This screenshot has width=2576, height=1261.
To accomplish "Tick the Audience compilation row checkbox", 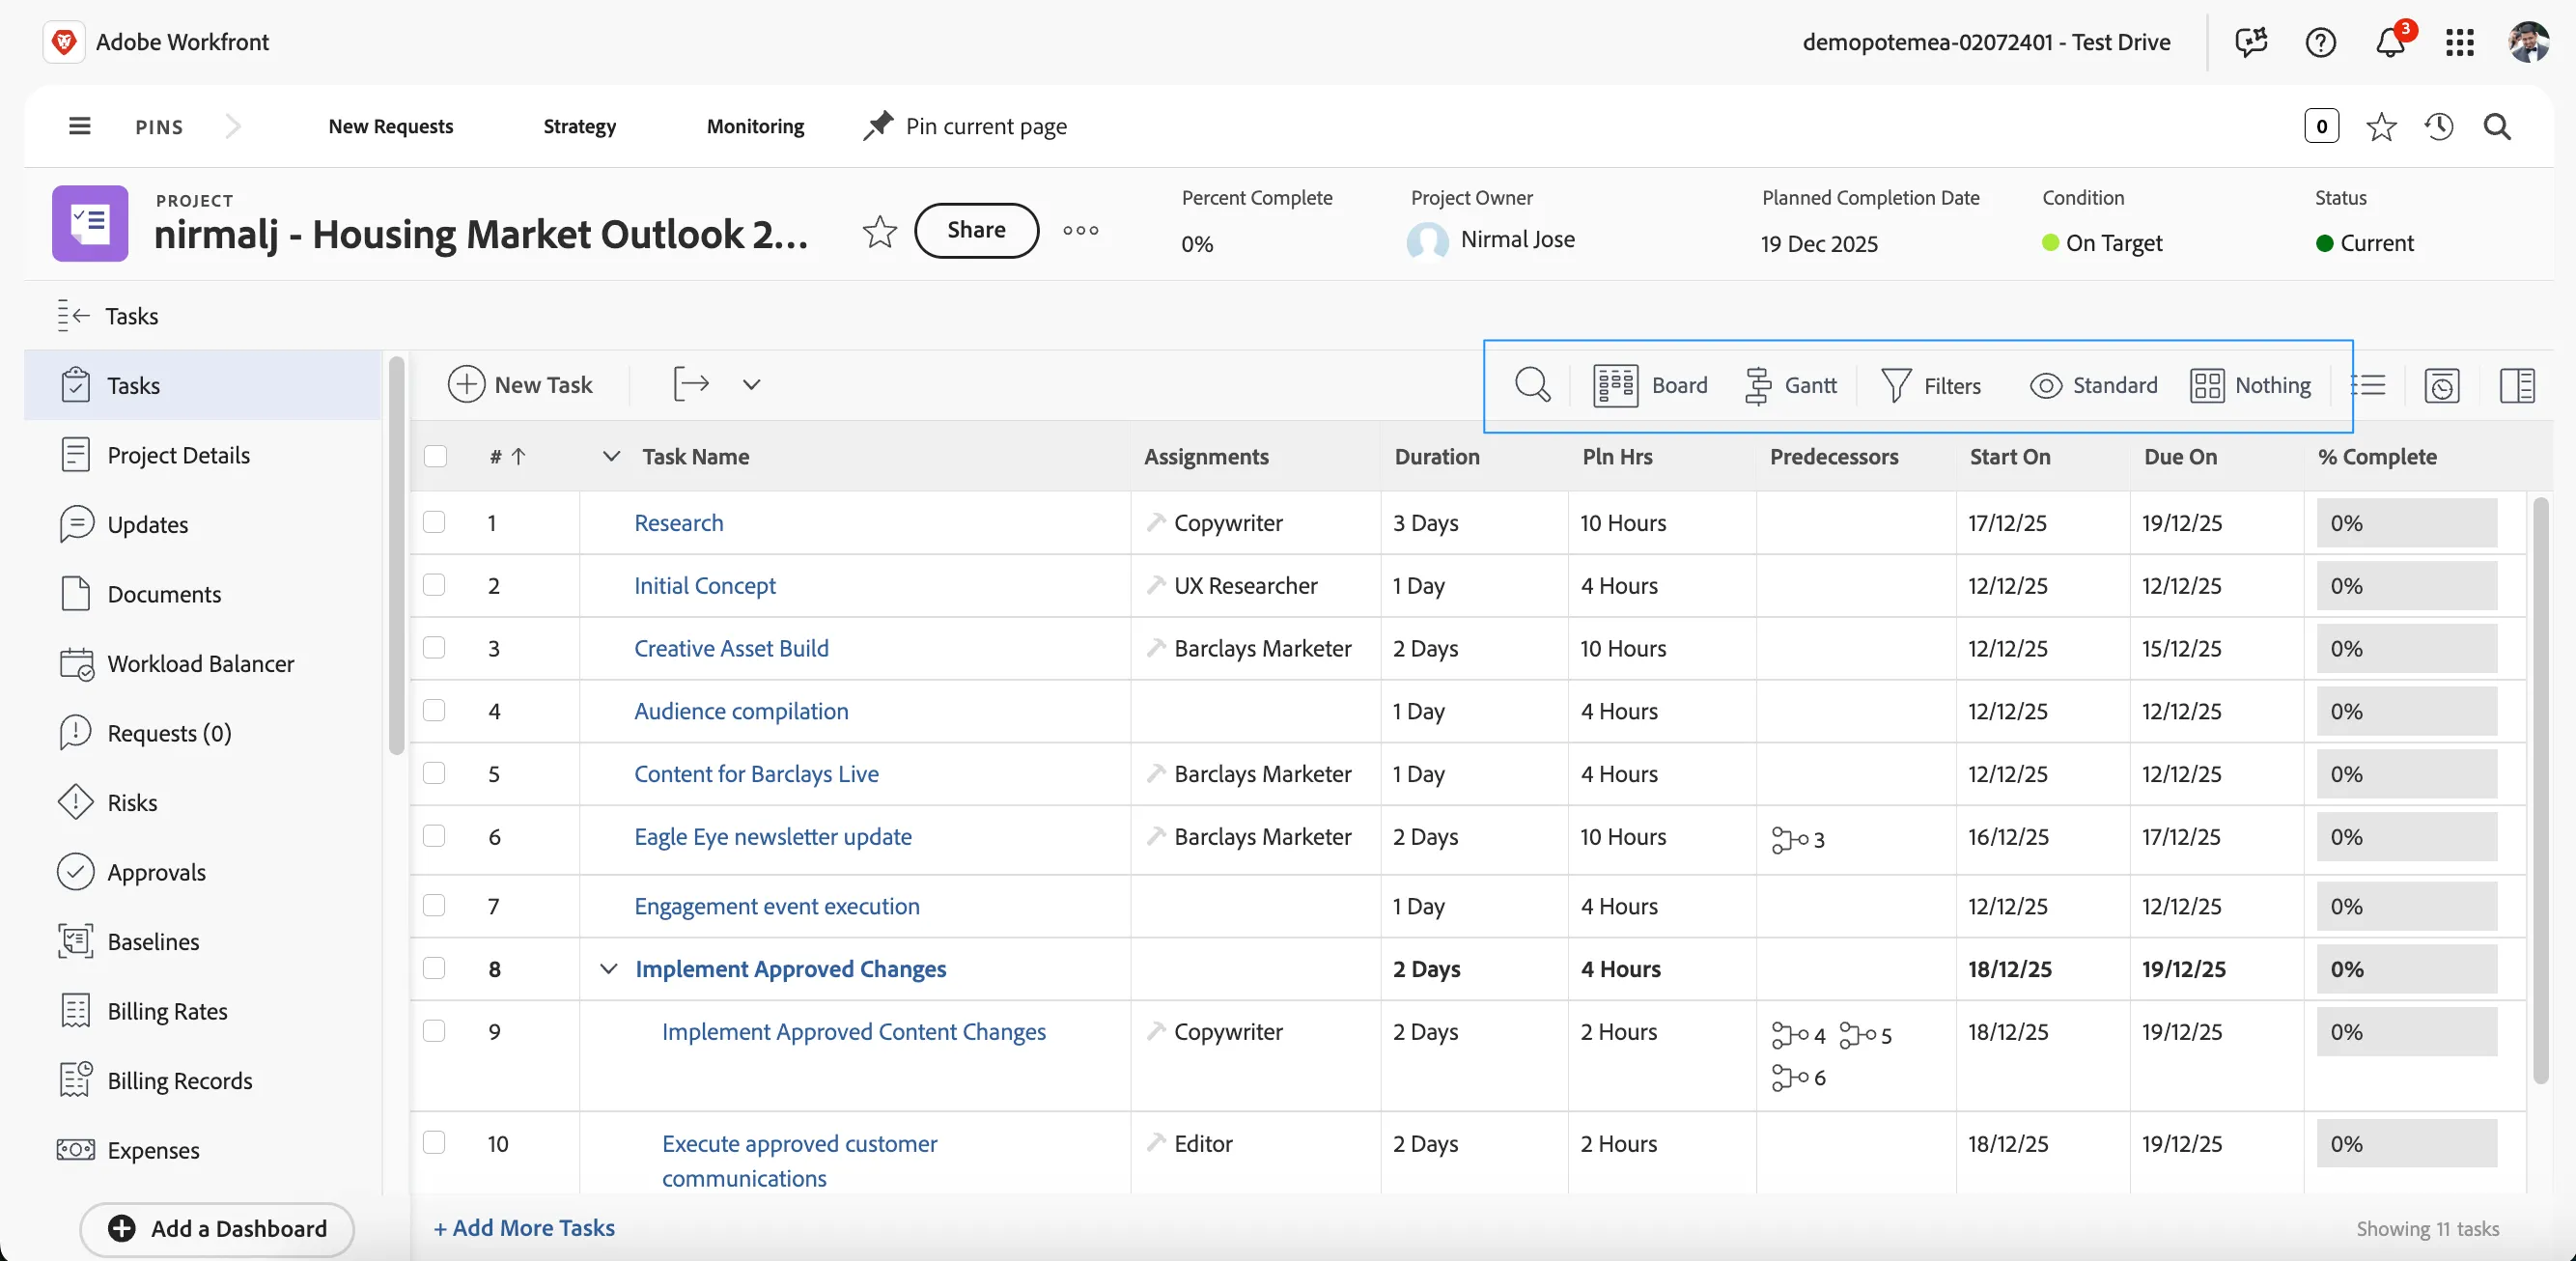I will [434, 711].
